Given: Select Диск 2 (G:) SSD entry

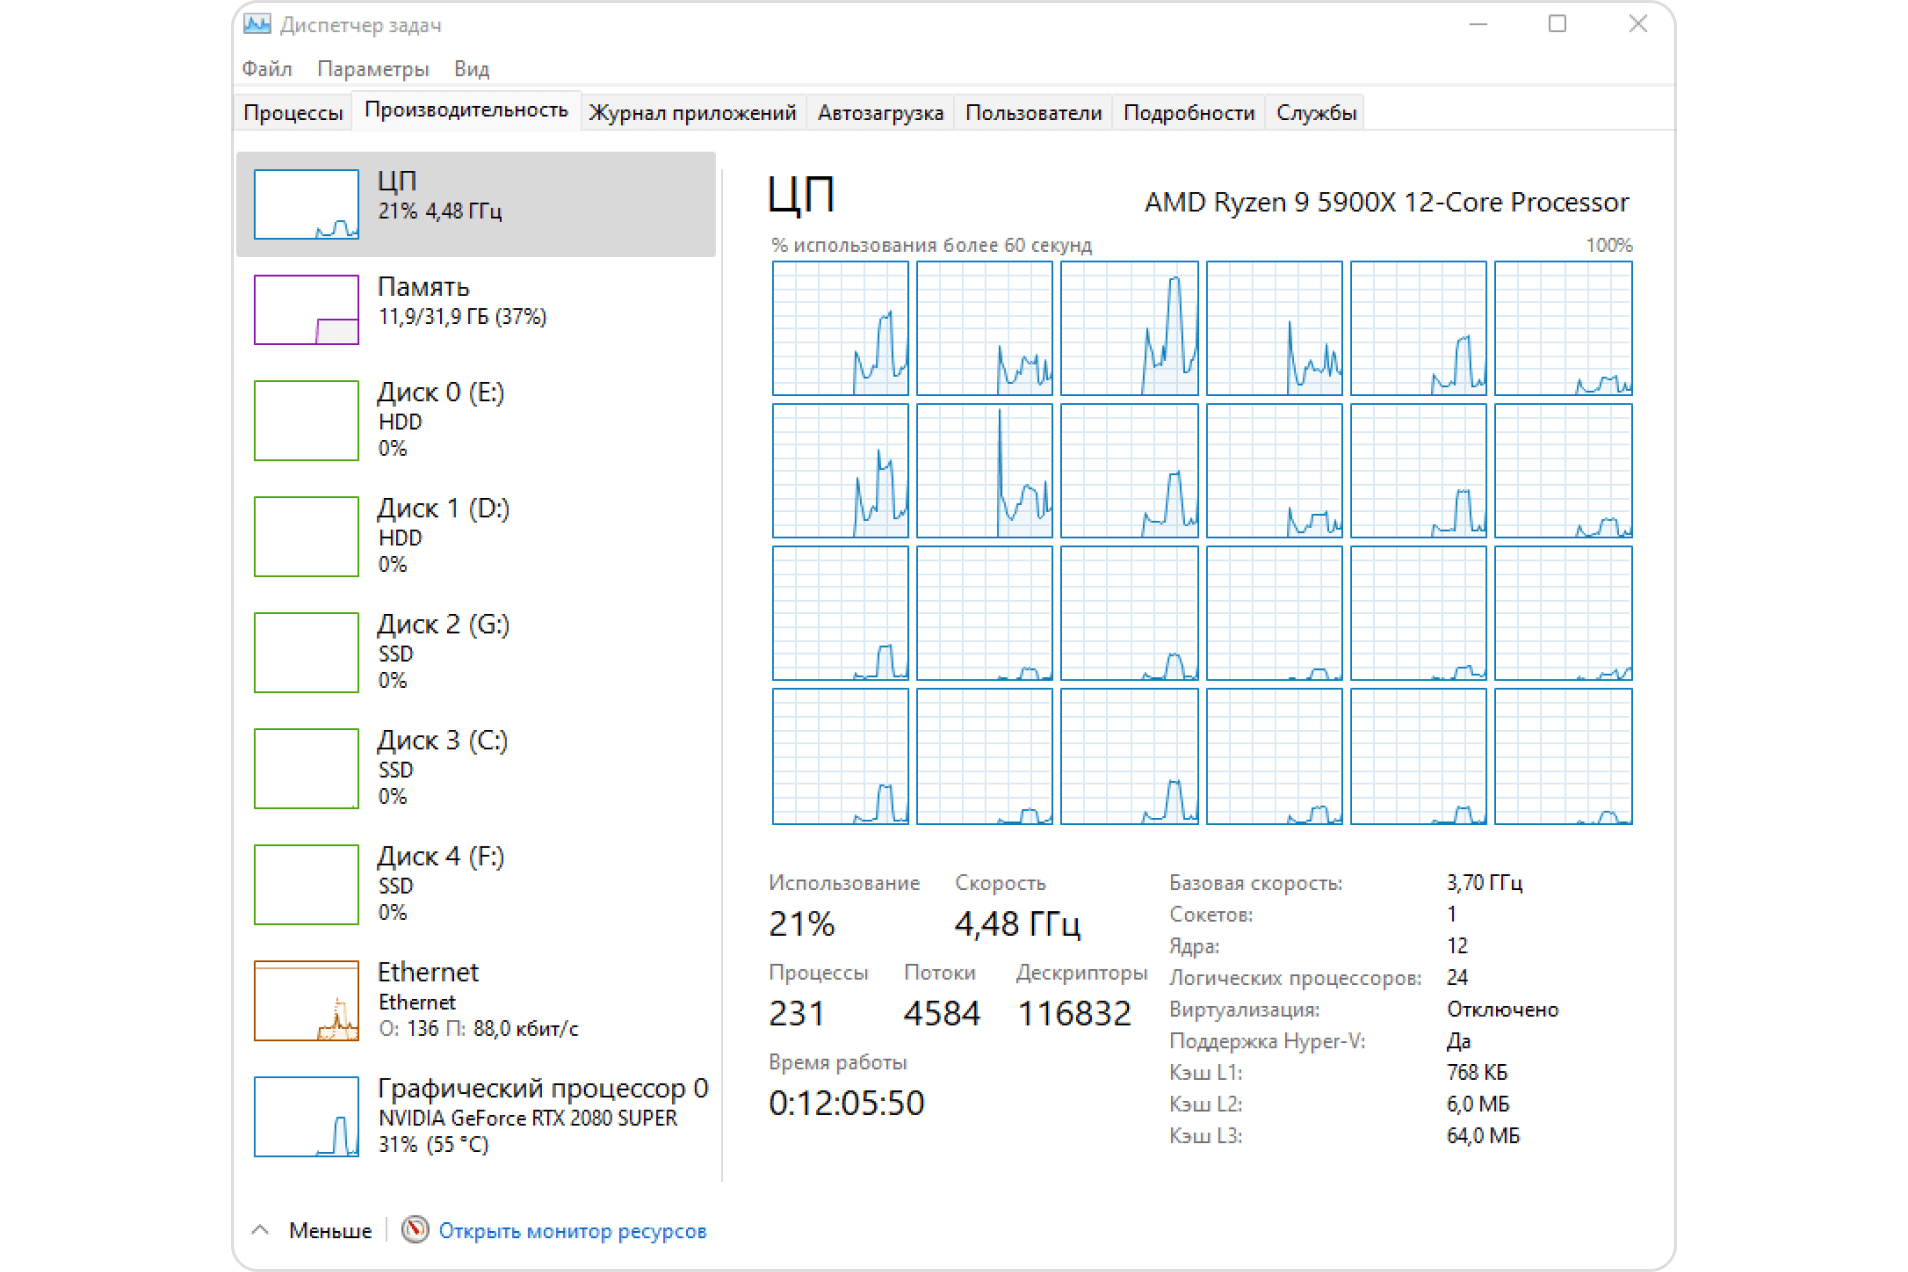Looking at the screenshot, I should 441,650.
